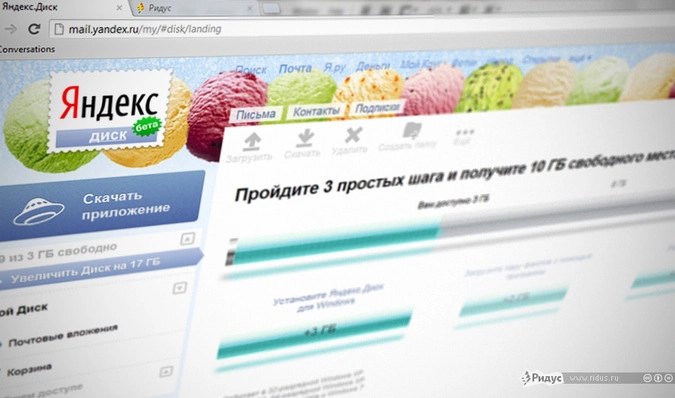Screen dimensions: 675x398
Task: Open the three-dots Ещё menu
Action: tap(464, 132)
